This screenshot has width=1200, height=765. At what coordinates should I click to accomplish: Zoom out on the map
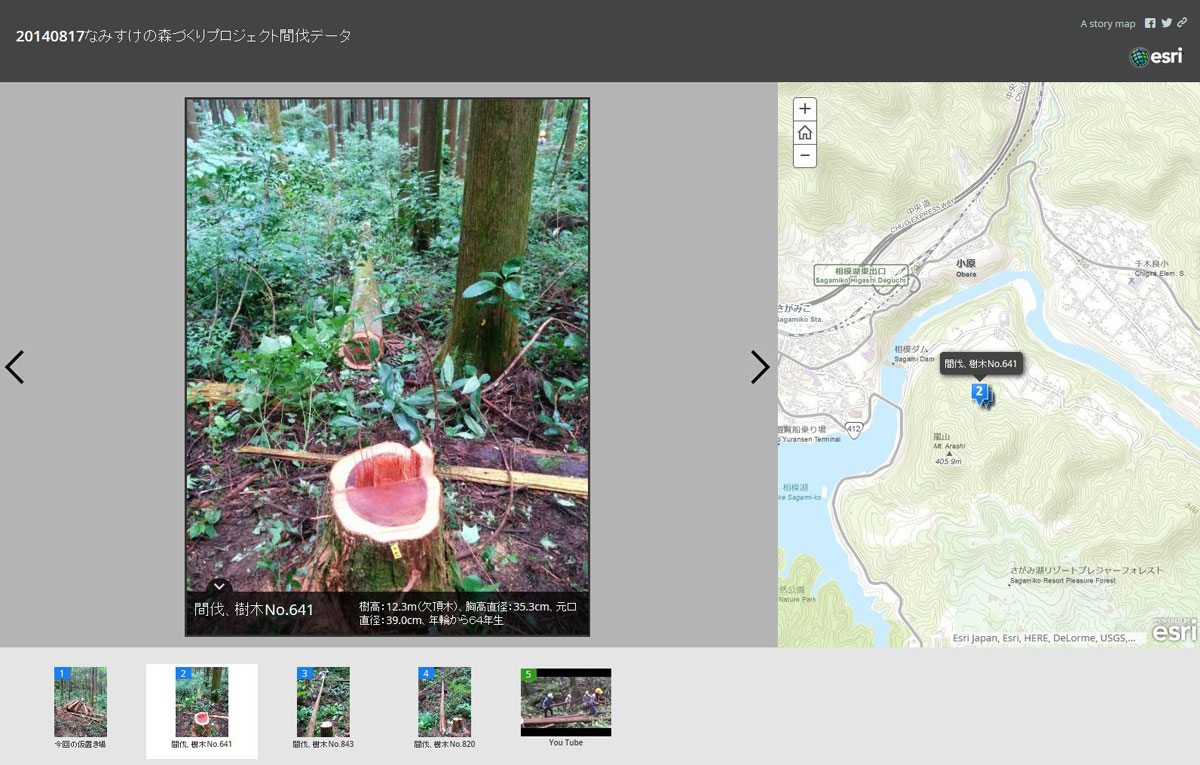pyautogui.click(x=805, y=156)
